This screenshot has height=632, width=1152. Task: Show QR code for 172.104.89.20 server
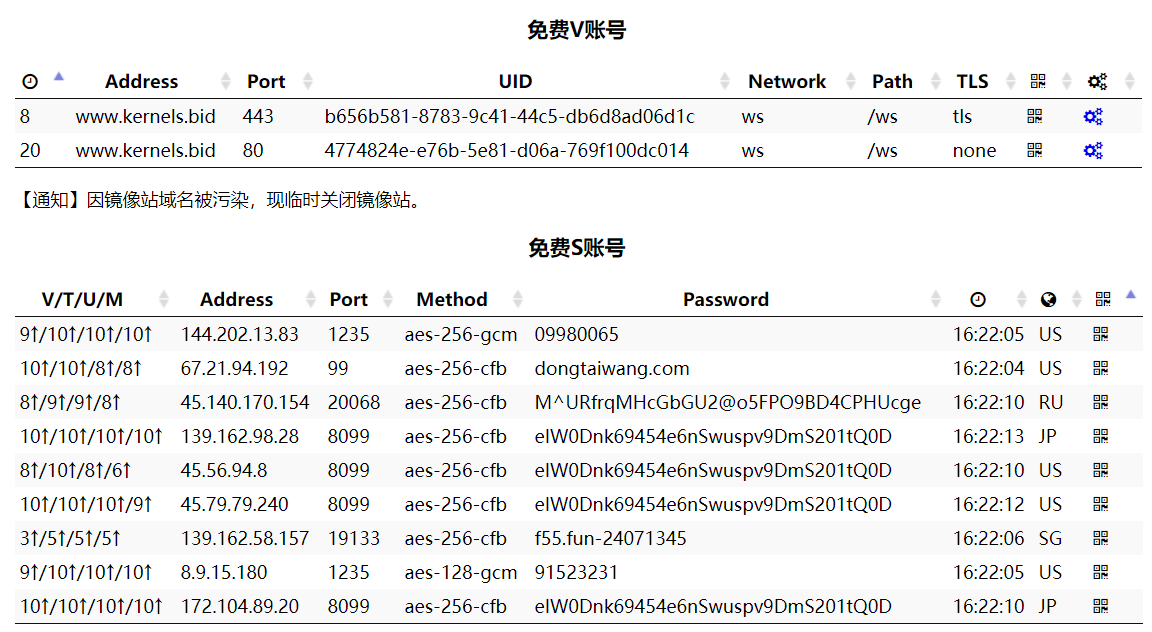(1101, 606)
